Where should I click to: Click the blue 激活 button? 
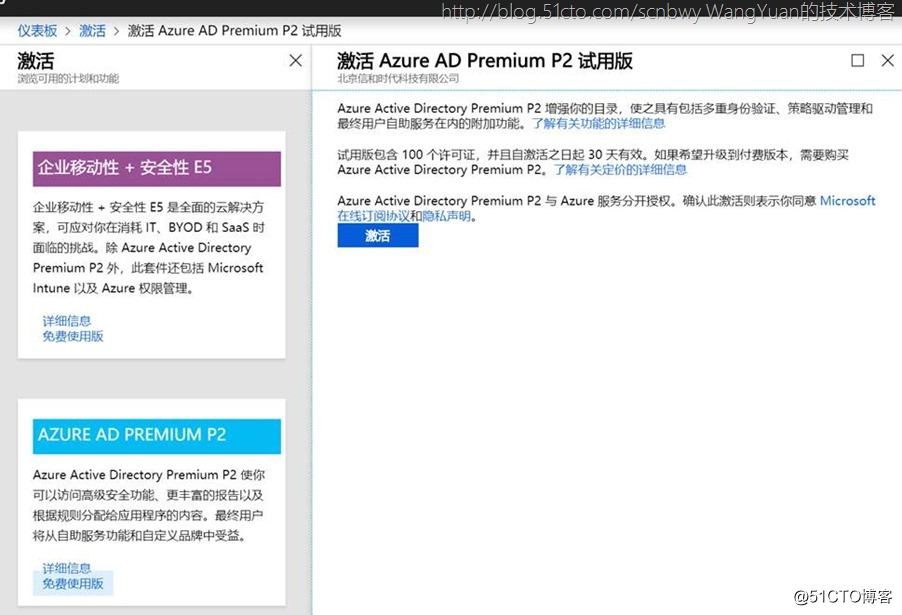click(x=377, y=235)
